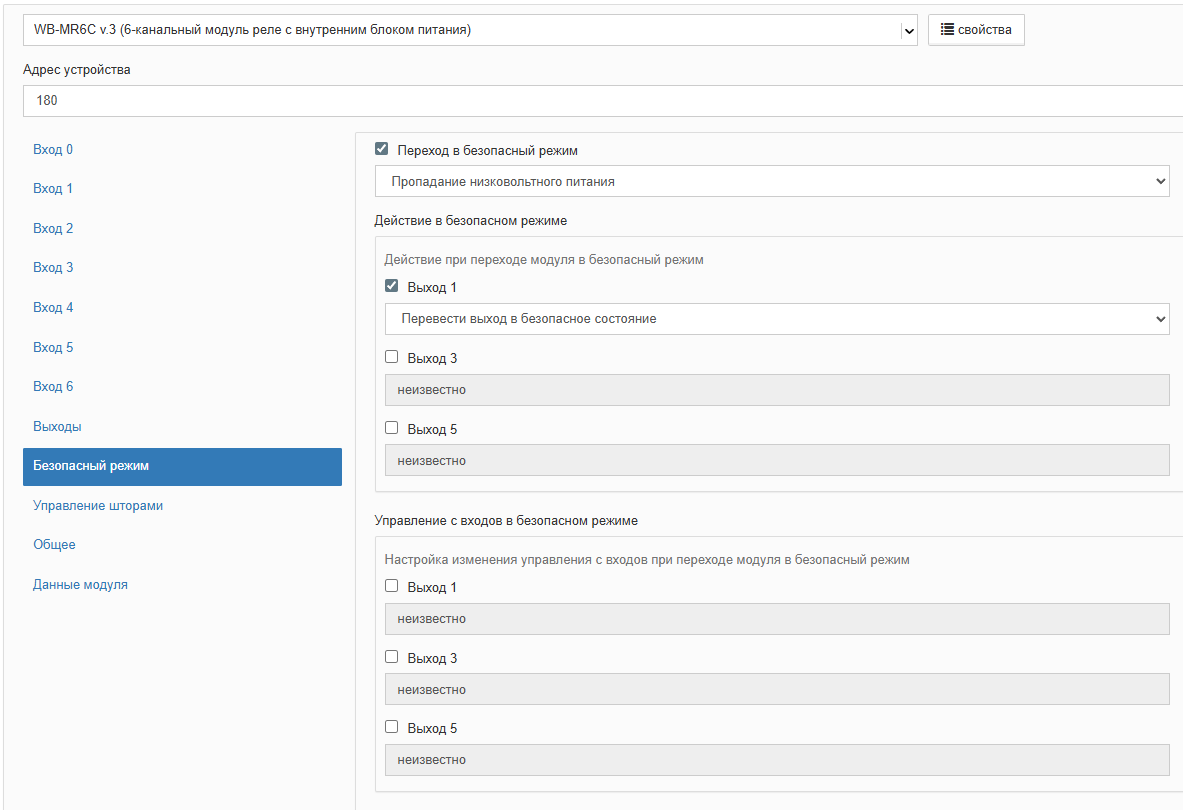
Task: Enable Выход 5 under Действие в безопасном режиме
Action: [392, 428]
